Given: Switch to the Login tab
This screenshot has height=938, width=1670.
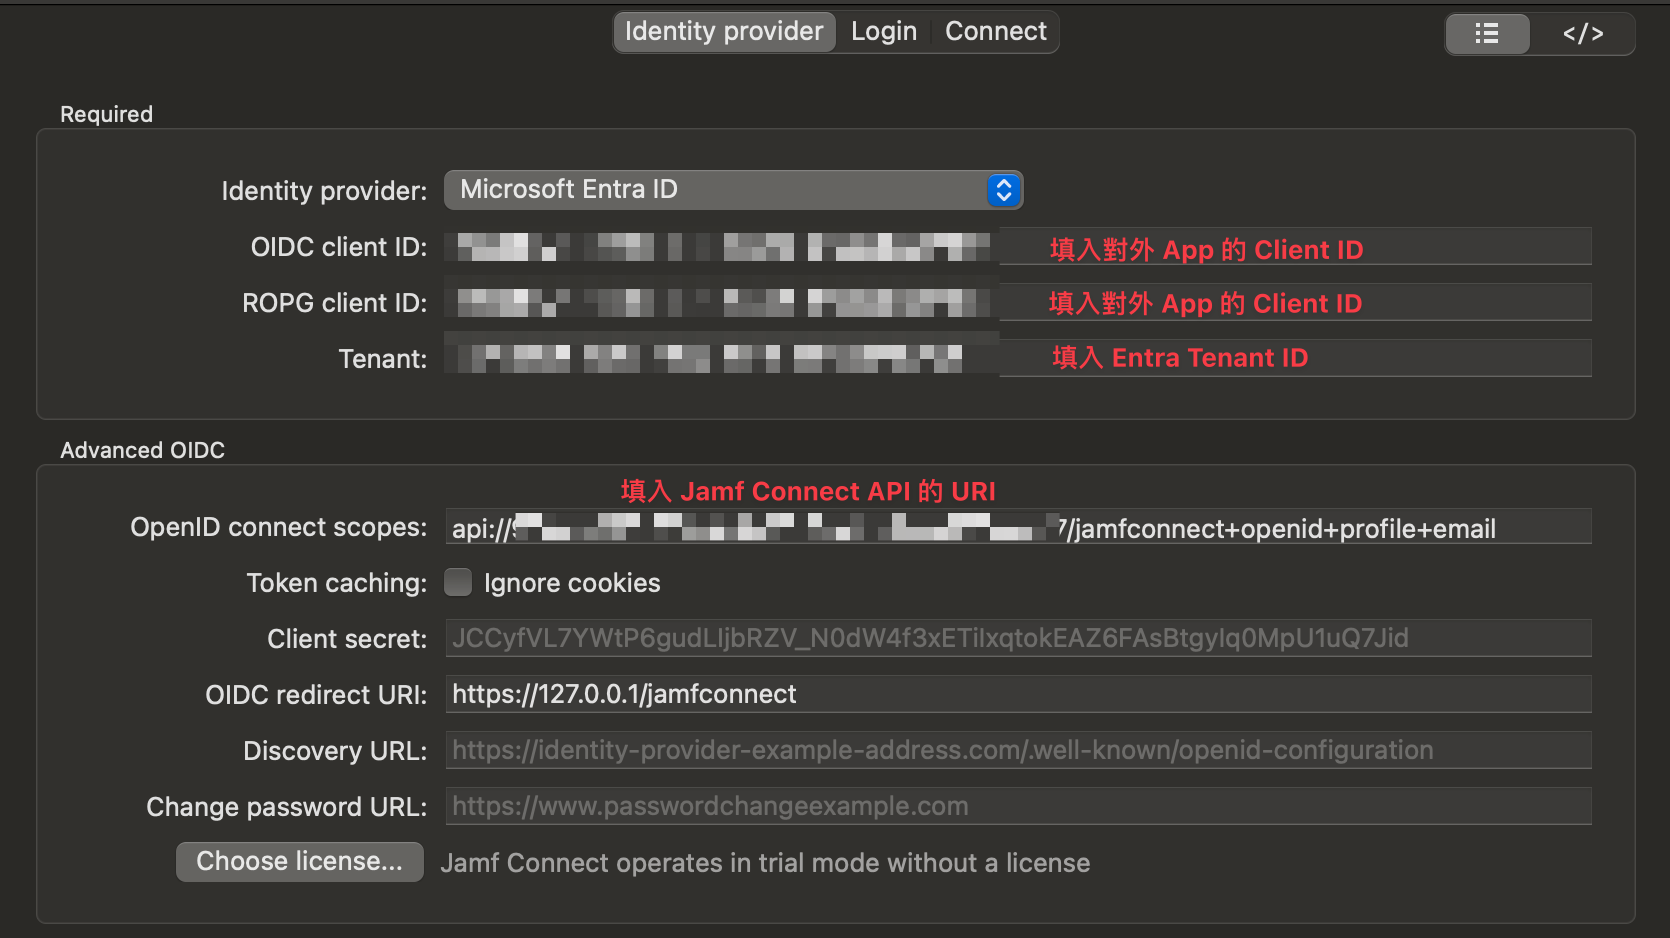Looking at the screenshot, I should tap(884, 32).
